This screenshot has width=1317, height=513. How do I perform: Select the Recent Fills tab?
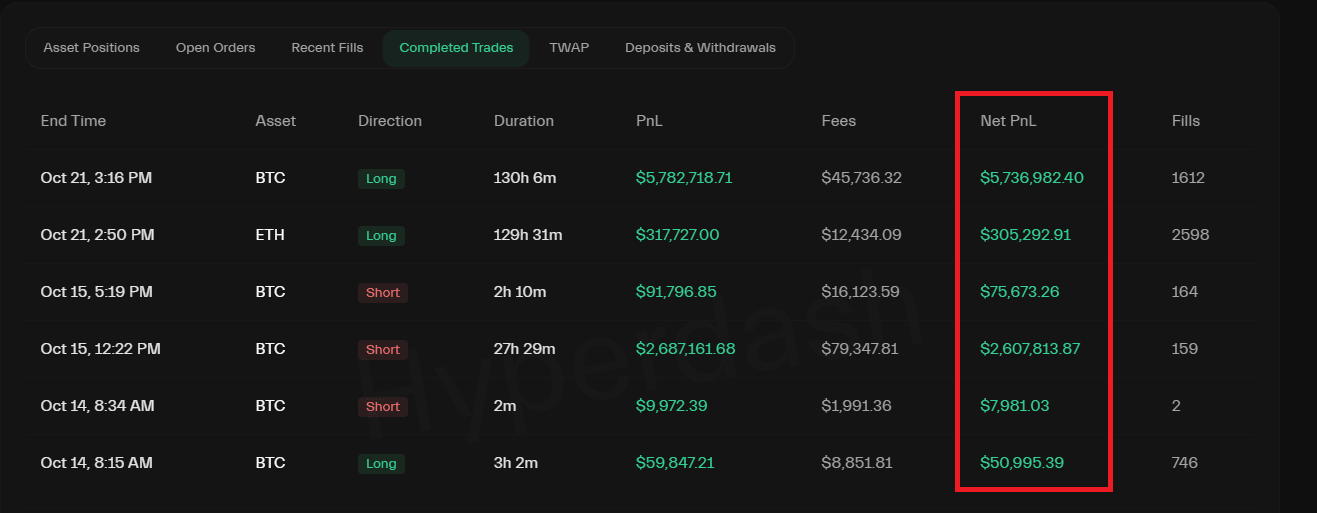click(x=327, y=48)
